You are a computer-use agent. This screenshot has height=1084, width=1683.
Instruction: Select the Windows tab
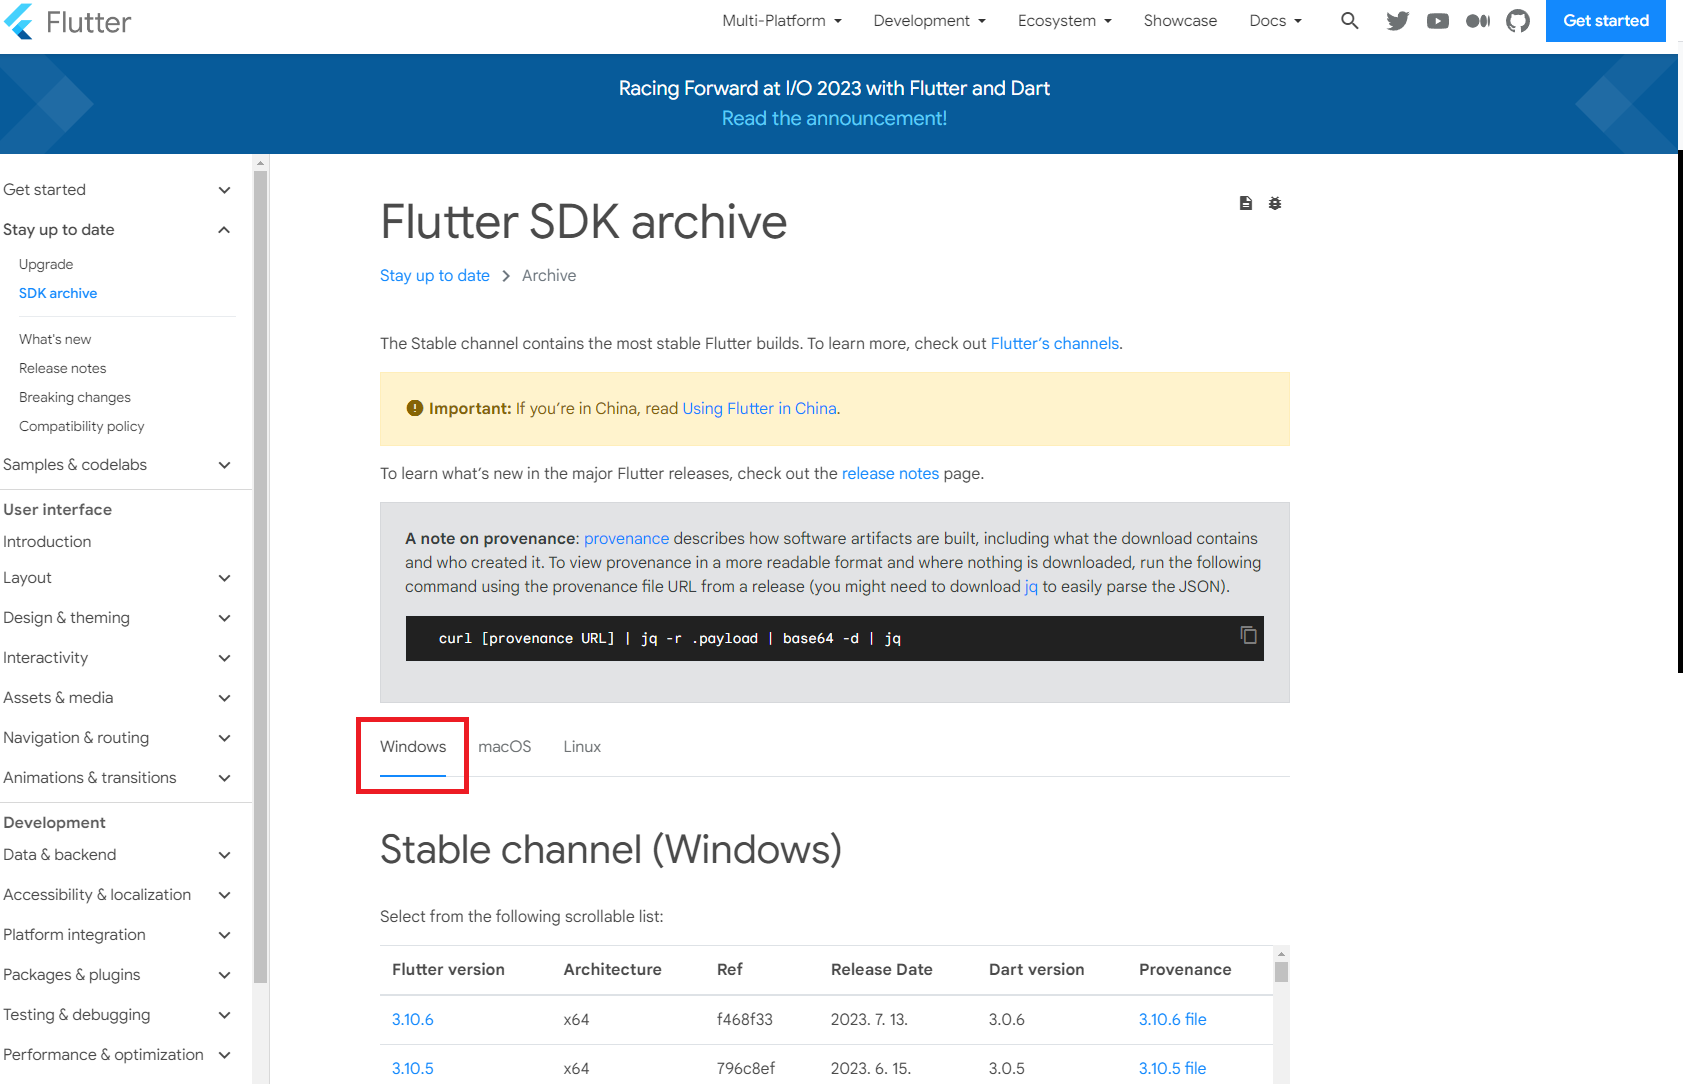point(413,747)
